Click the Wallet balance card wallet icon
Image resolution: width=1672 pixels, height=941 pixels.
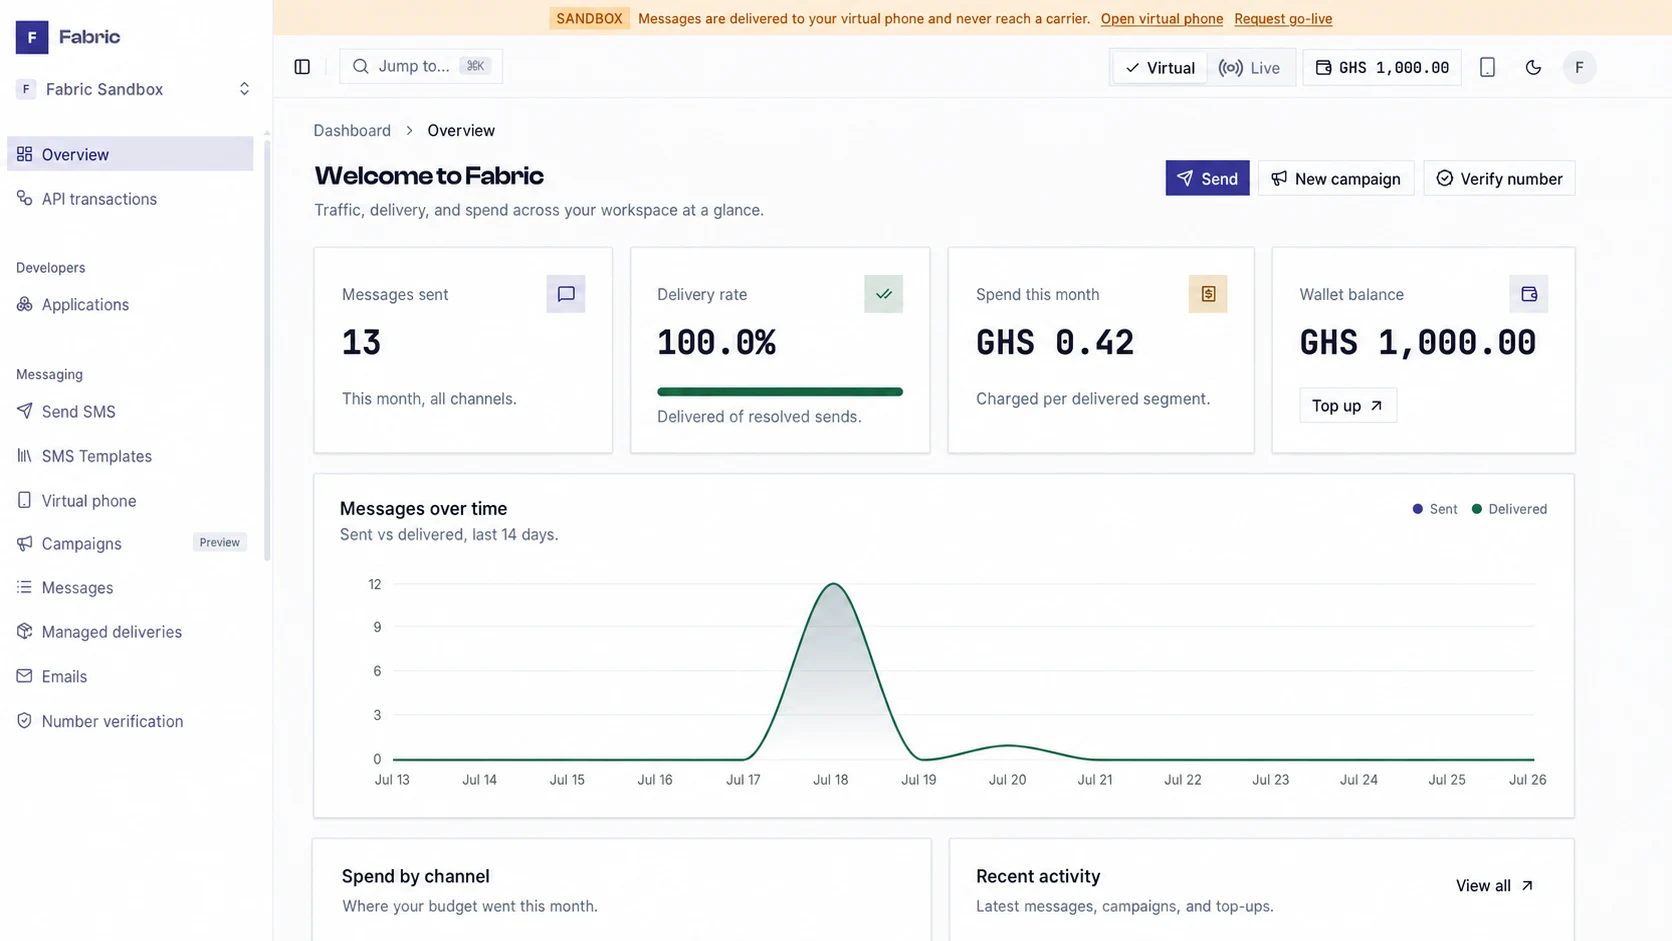point(1529,294)
